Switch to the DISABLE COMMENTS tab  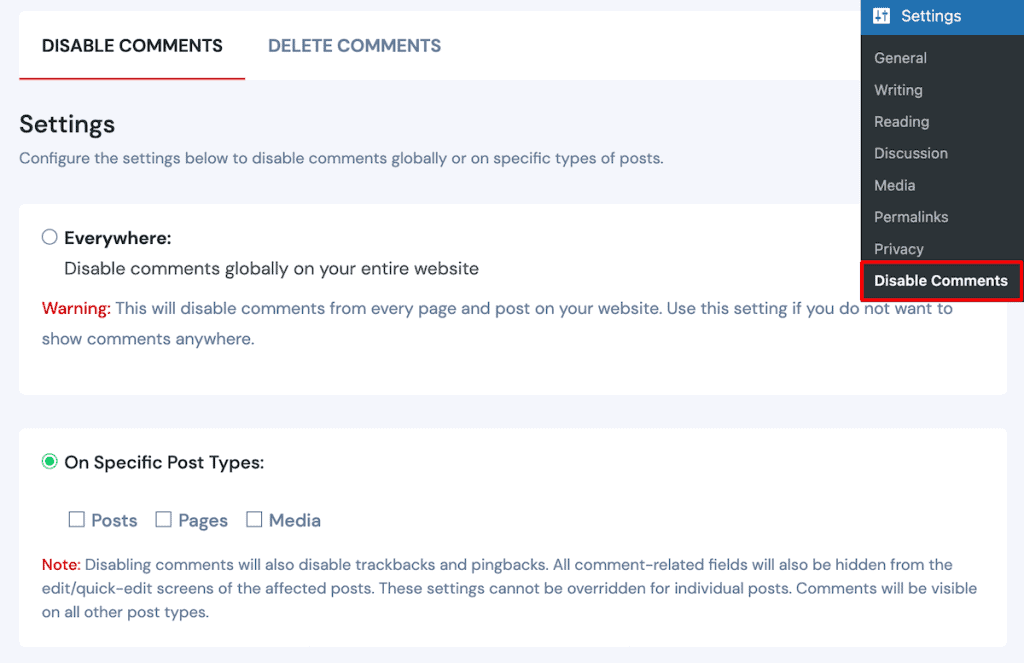pyautogui.click(x=131, y=45)
